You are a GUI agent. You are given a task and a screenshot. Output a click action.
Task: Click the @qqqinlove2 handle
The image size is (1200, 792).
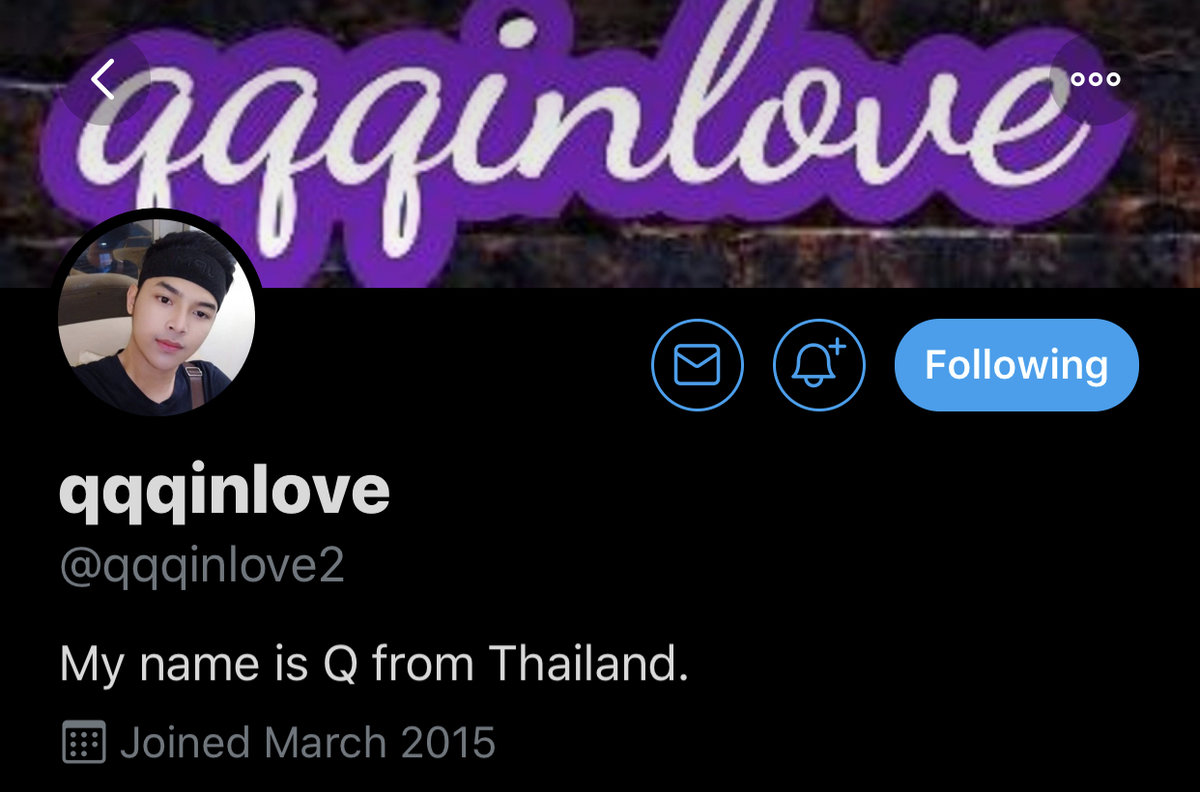202,568
